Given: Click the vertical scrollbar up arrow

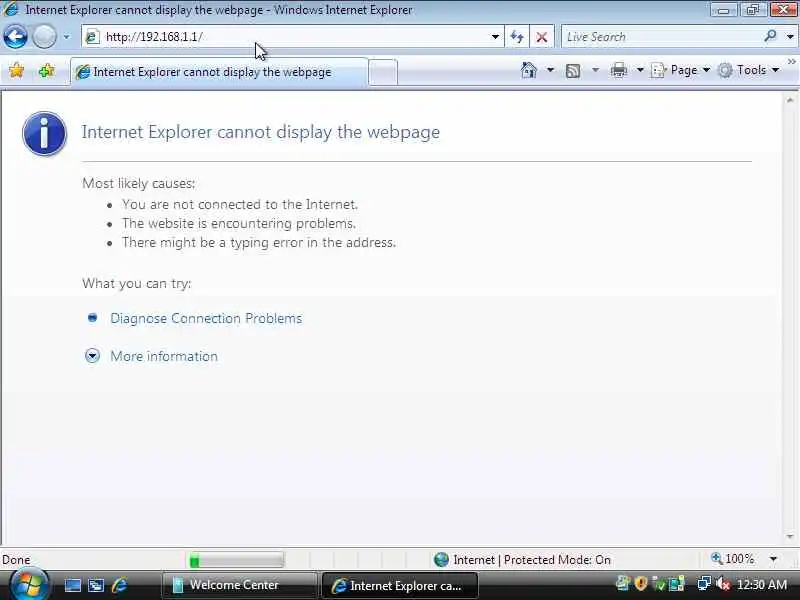Looking at the screenshot, I should (x=790, y=101).
